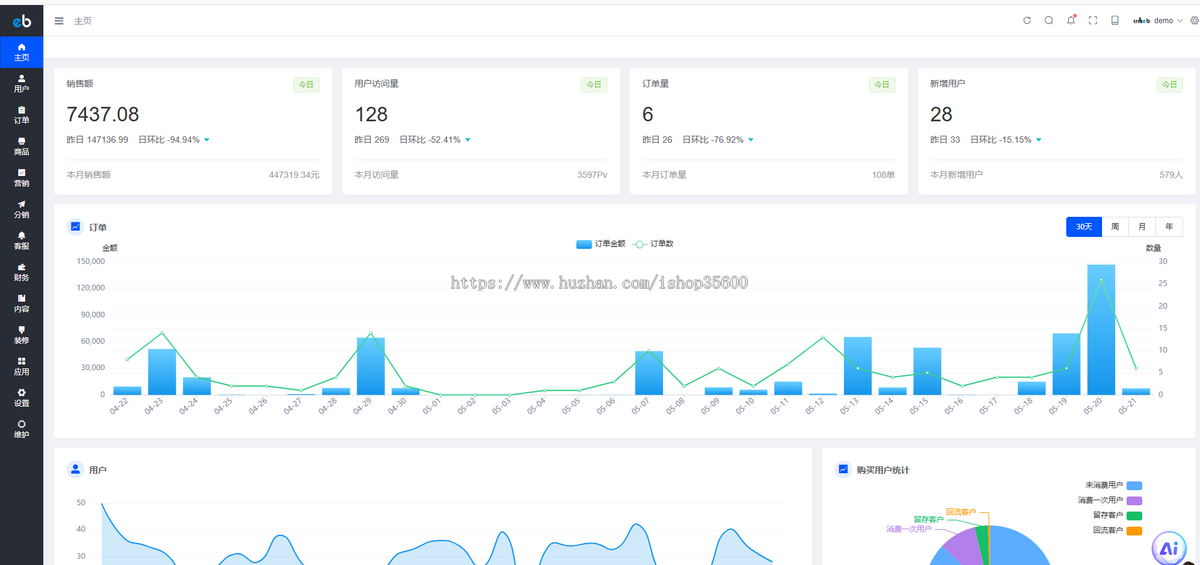
Task: Toggle 回流客户 legend entry
Action: pyautogui.click(x=1117, y=531)
